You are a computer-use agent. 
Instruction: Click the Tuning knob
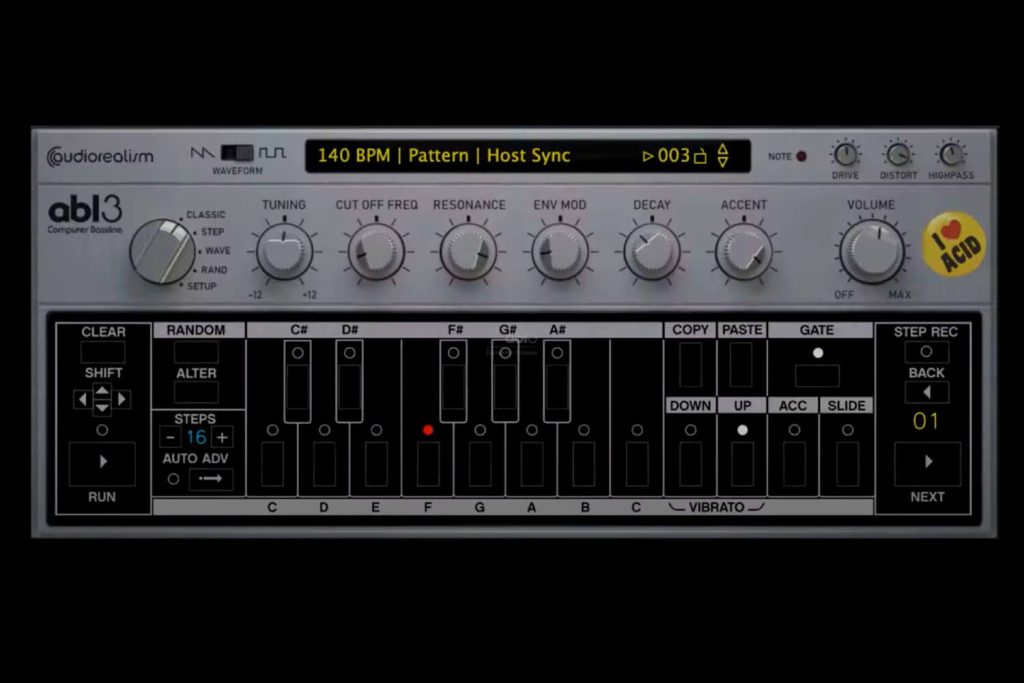[284, 251]
